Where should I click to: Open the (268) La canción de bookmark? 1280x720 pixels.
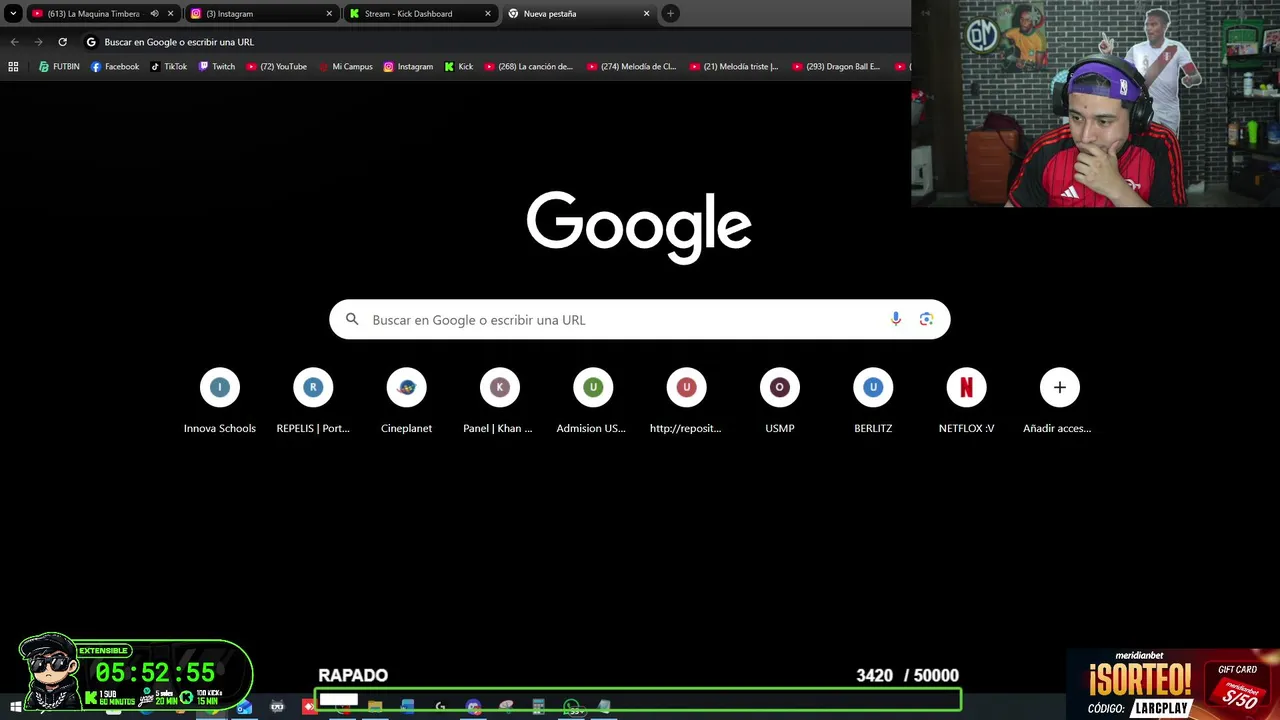tap(529, 67)
